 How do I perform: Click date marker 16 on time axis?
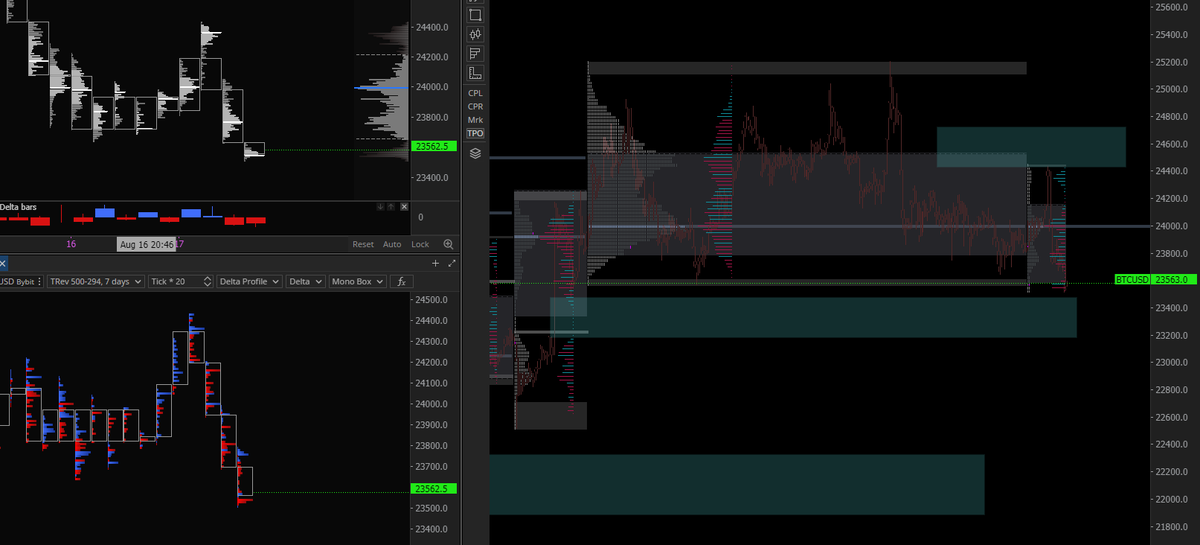[x=71, y=244]
